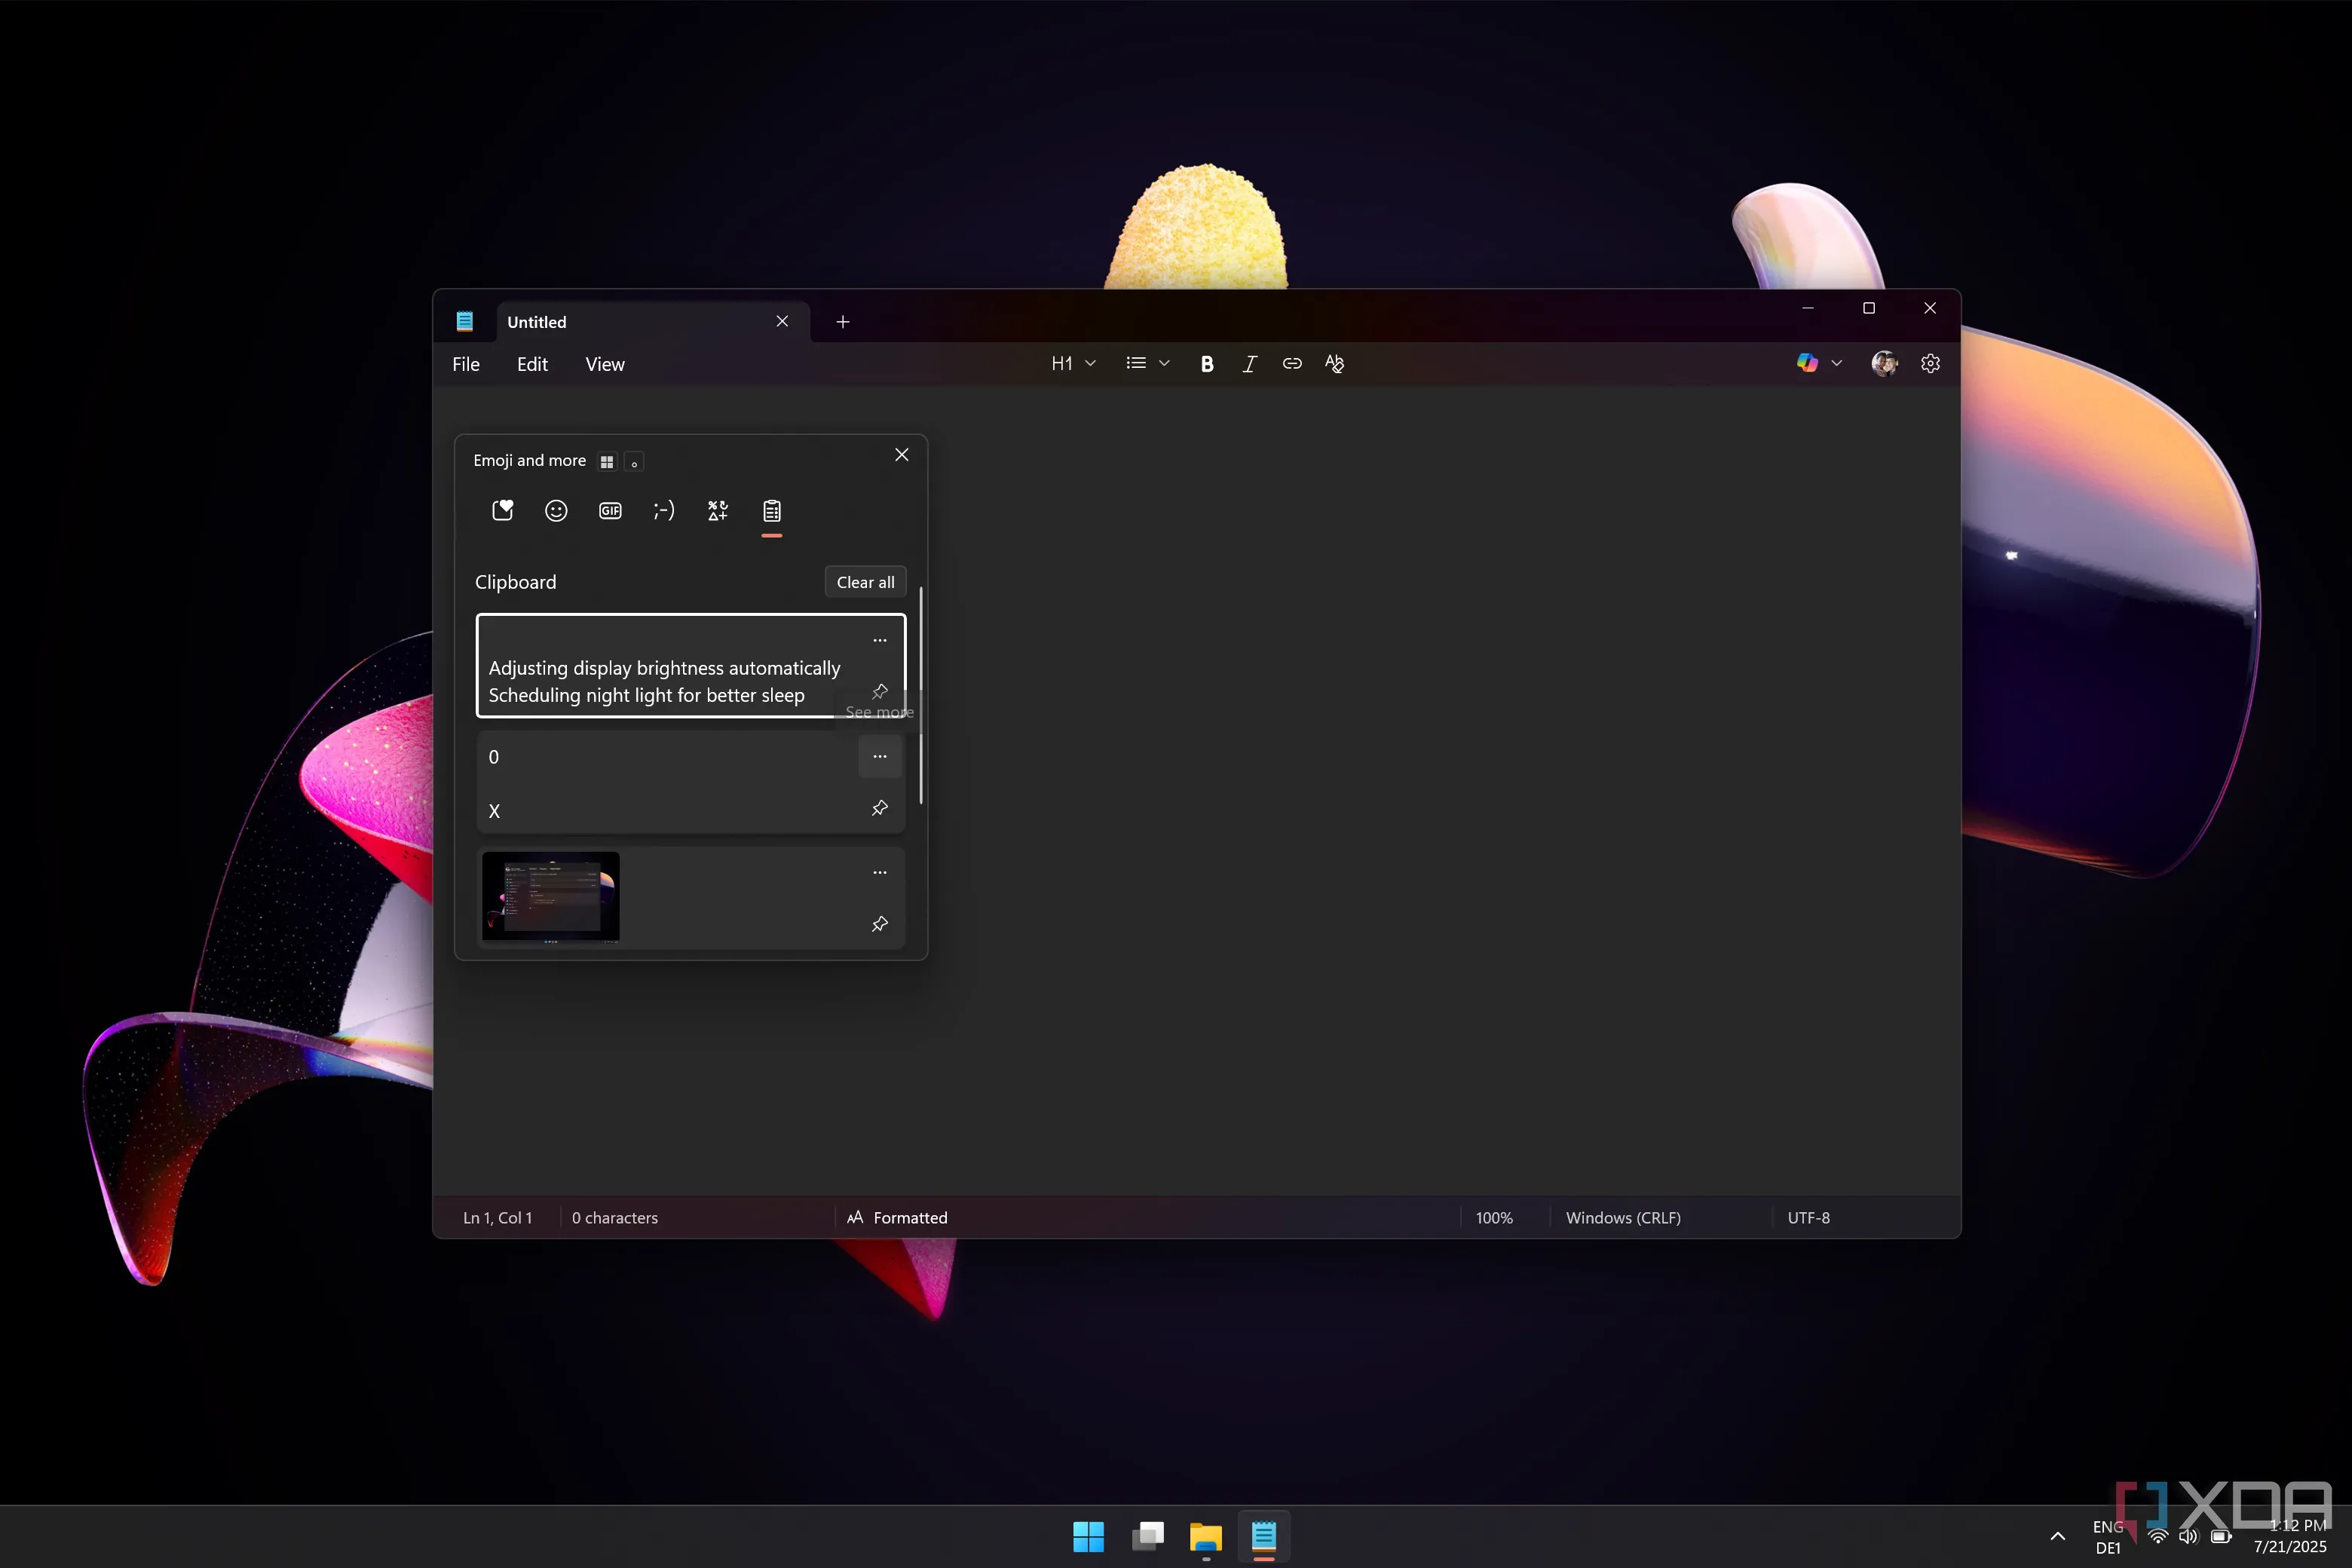Image resolution: width=2352 pixels, height=1568 pixels.
Task: Select the most recently used heart panel
Action: [x=502, y=510]
